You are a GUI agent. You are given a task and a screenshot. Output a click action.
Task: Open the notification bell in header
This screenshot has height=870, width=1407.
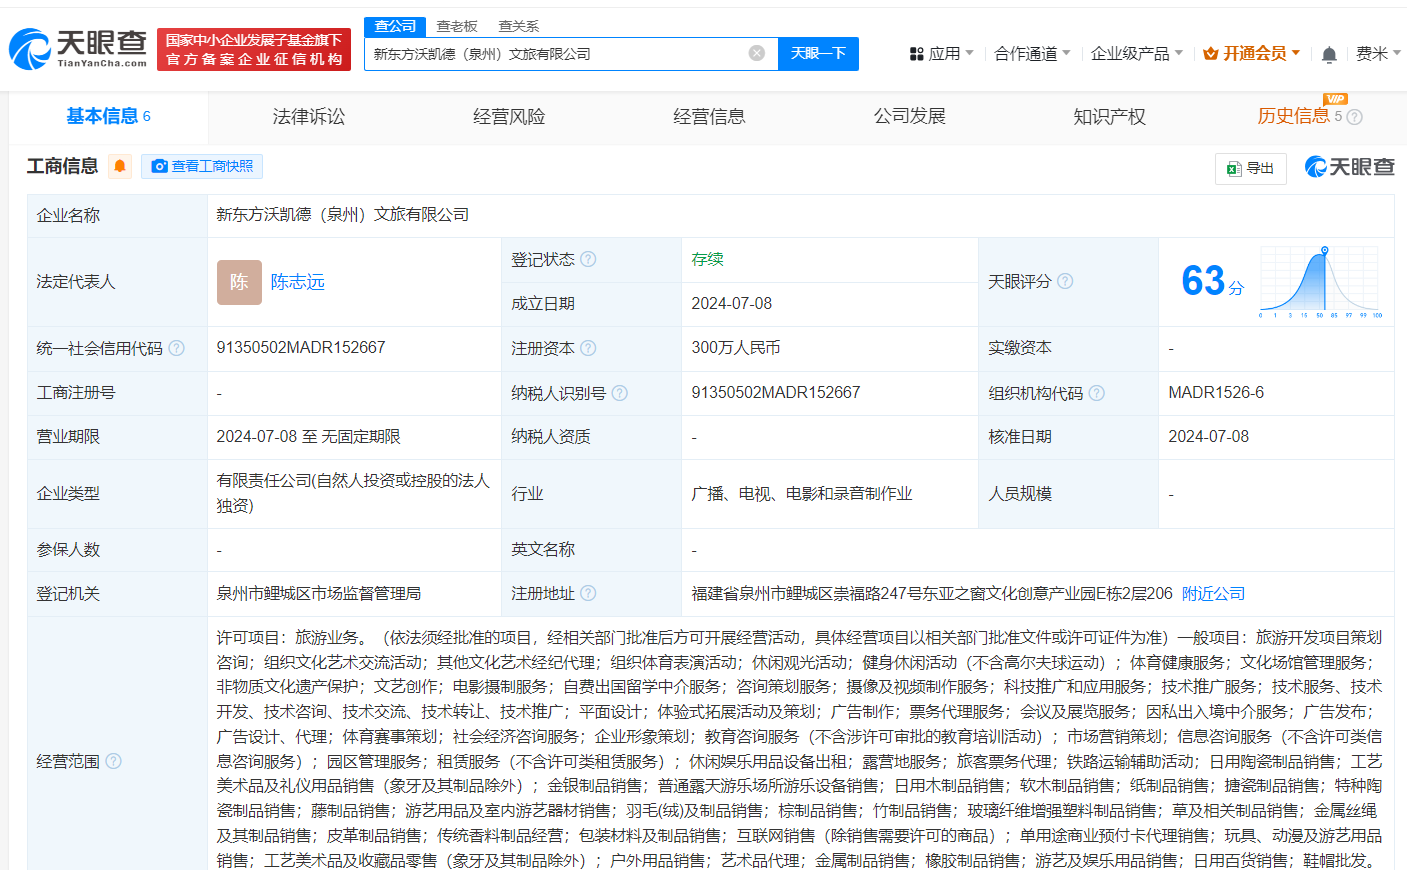[1329, 54]
